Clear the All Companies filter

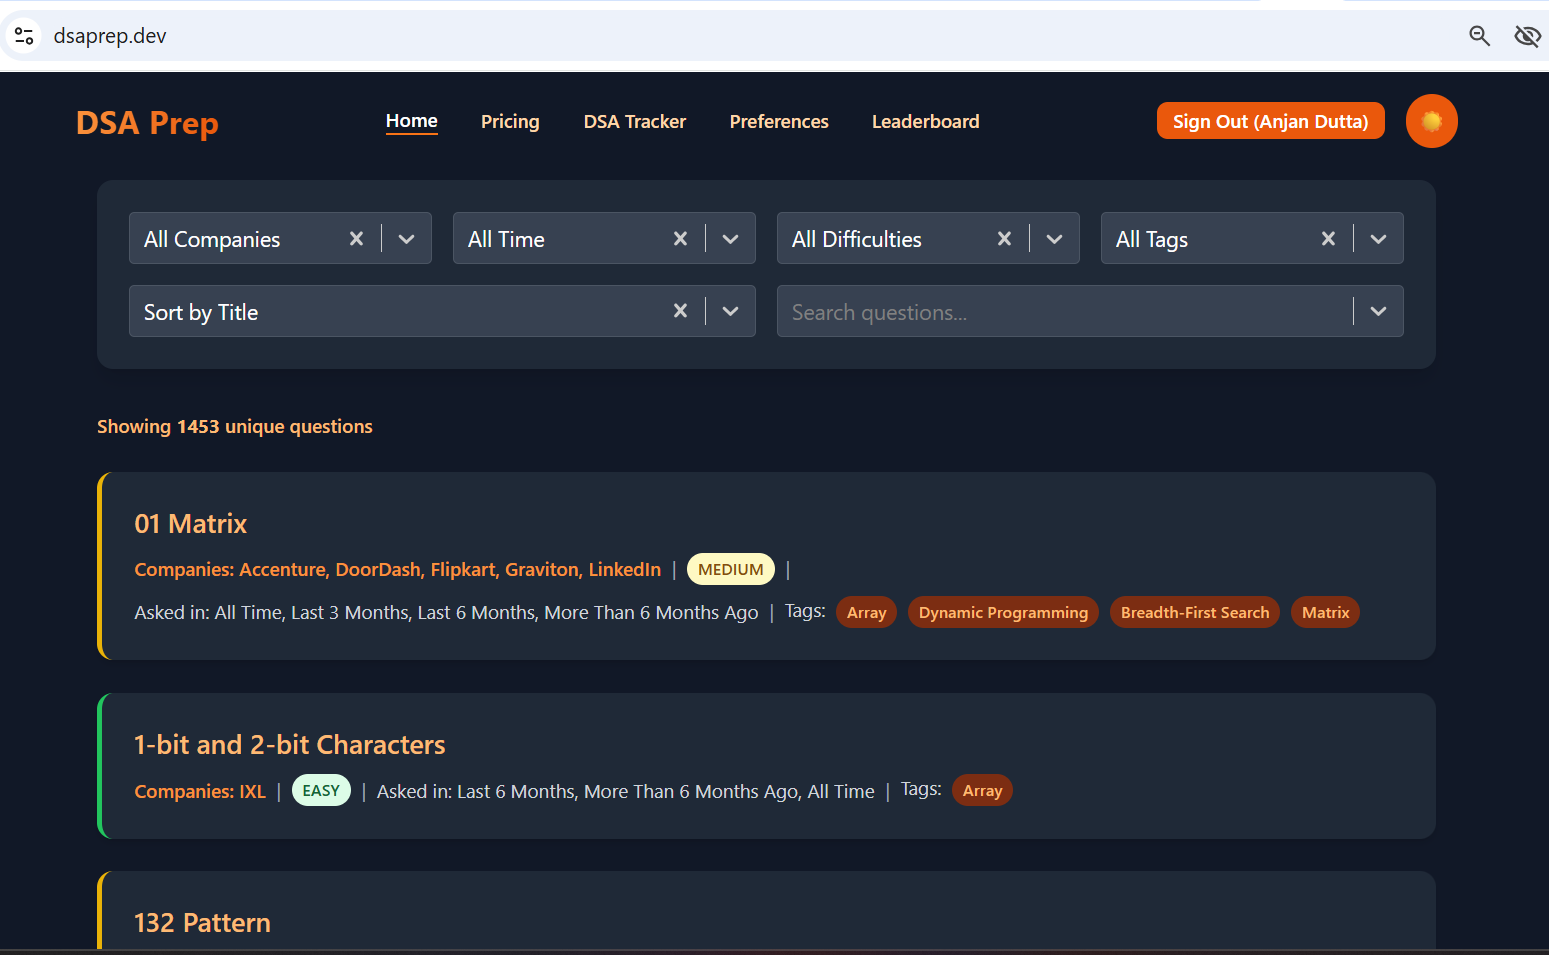(x=356, y=239)
